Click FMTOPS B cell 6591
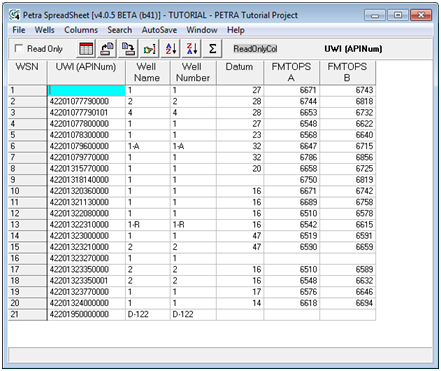 348,236
